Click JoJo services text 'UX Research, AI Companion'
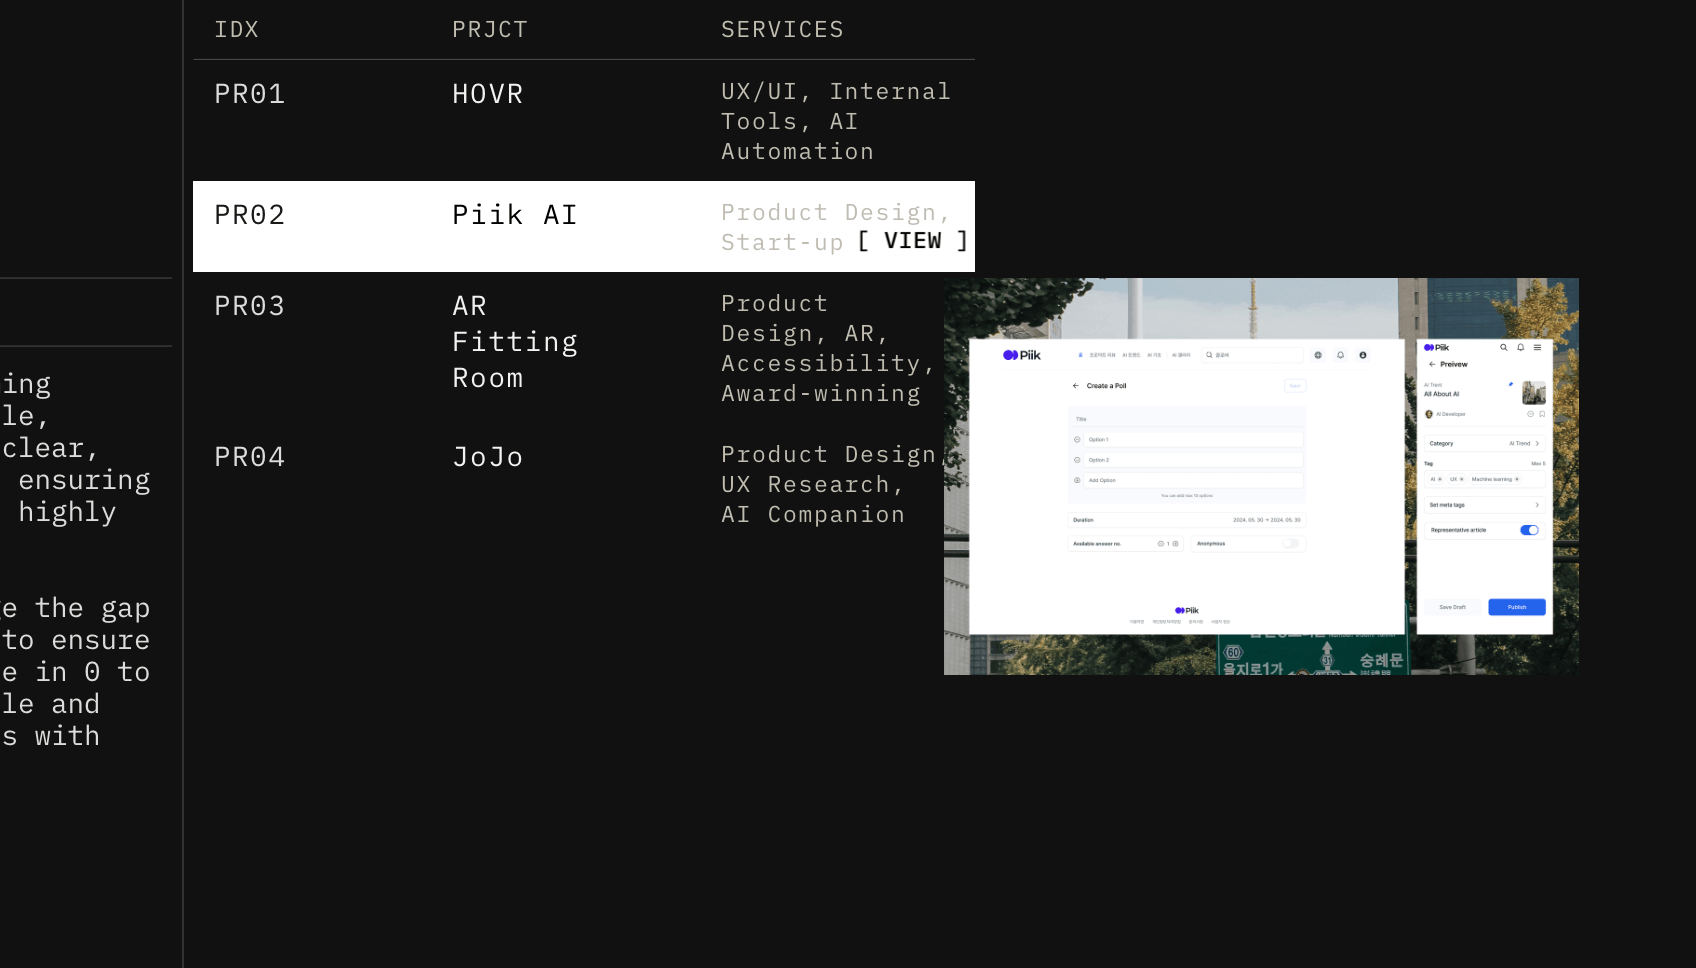The height and width of the screenshot is (968, 1696). 813,500
